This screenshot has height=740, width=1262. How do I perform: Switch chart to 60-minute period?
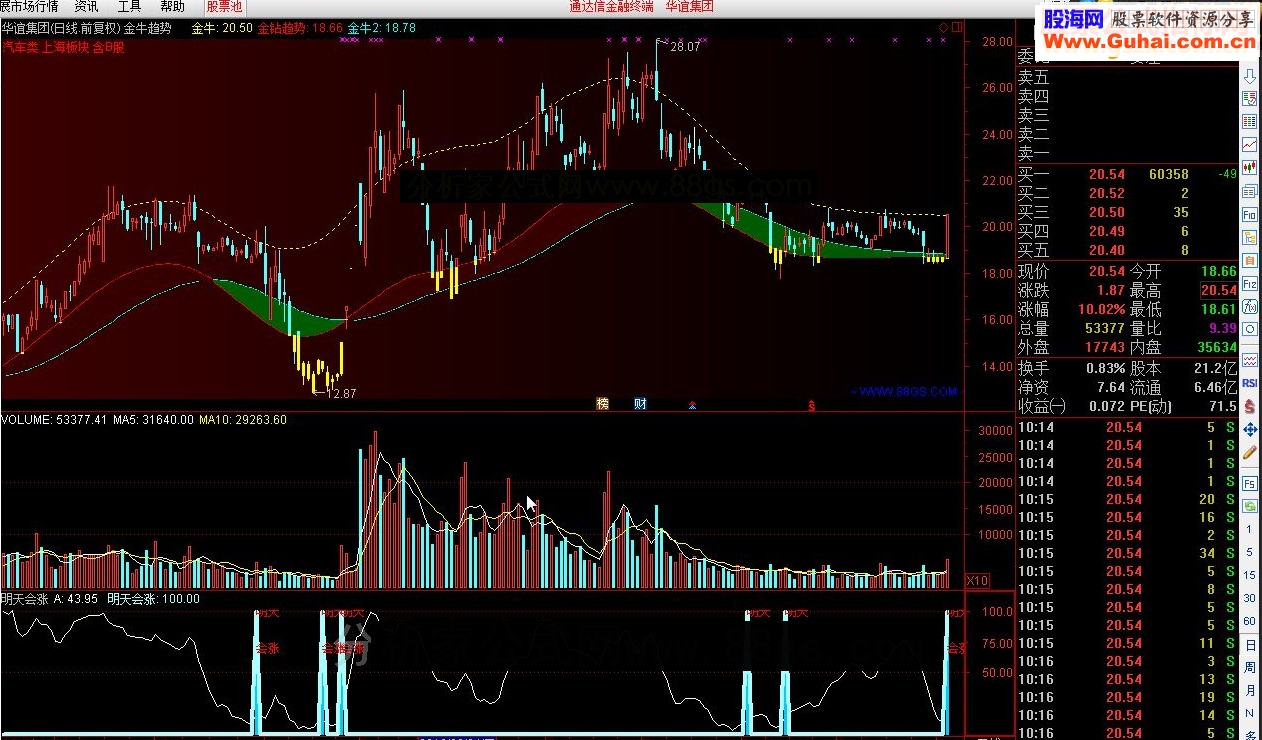[x=1250, y=621]
